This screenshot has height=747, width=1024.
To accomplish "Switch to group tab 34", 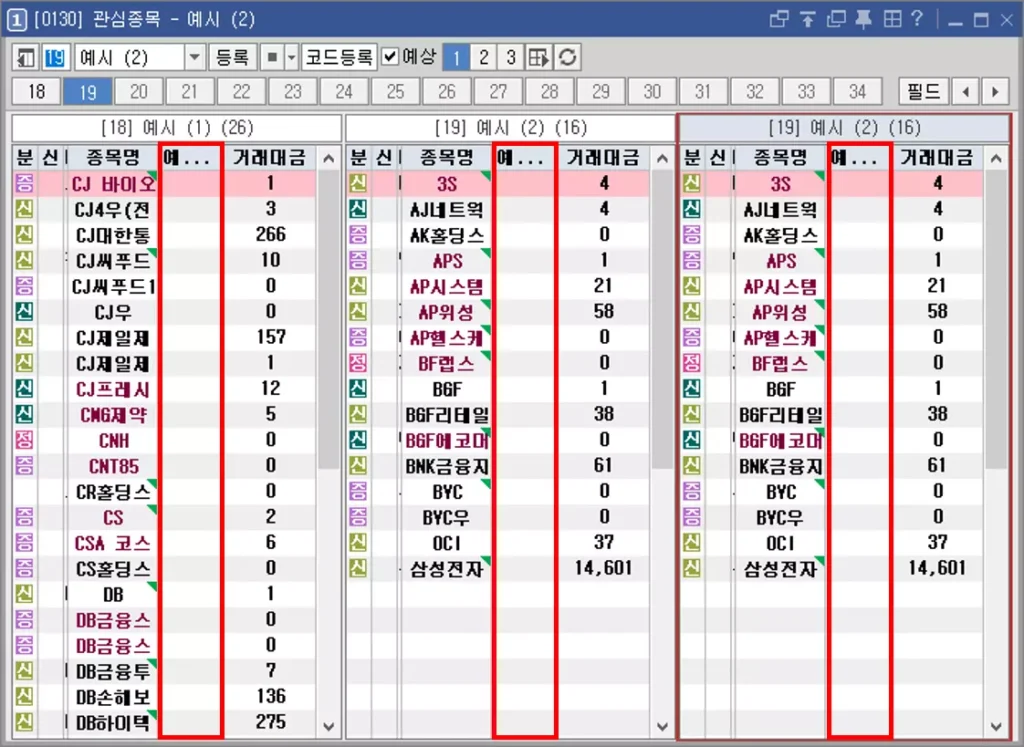I will click(x=857, y=91).
